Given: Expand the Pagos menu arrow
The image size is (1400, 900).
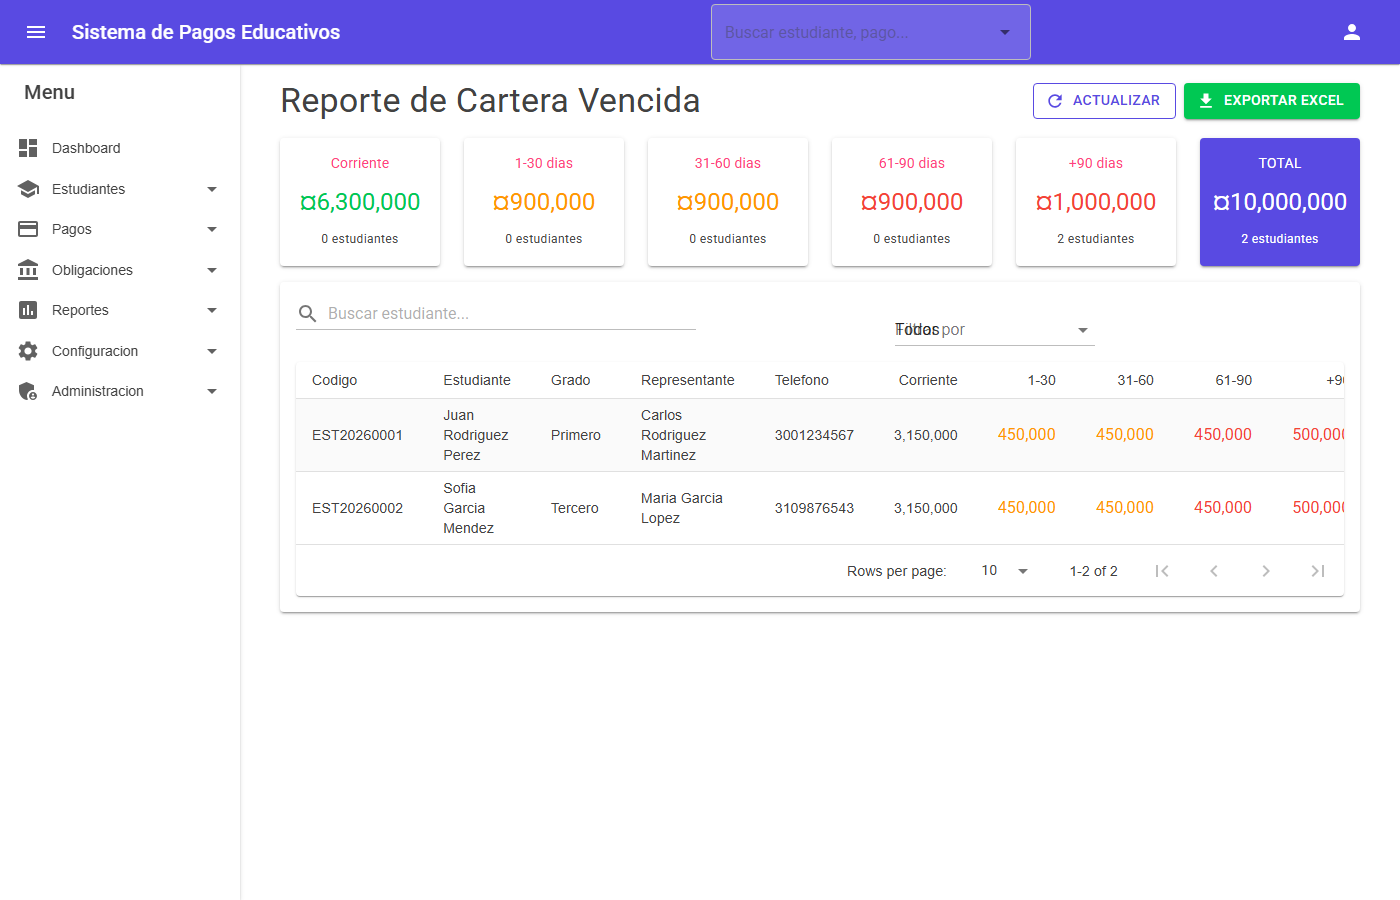Looking at the screenshot, I should point(212,229).
